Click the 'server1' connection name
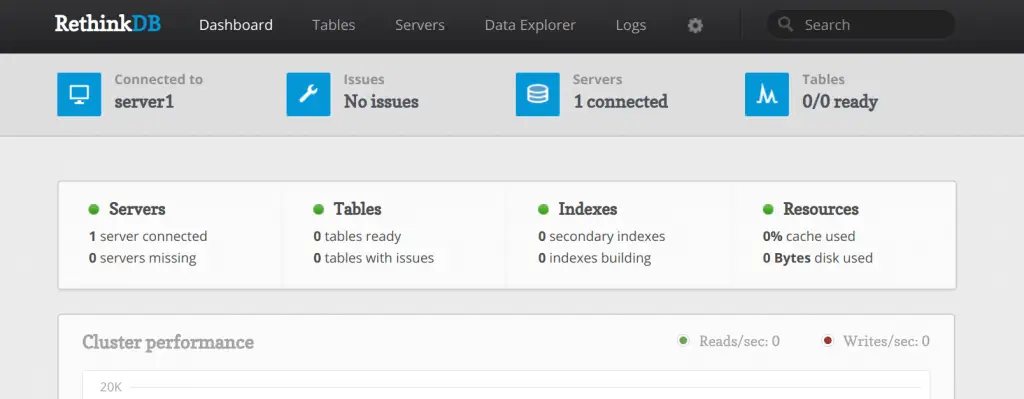This screenshot has width=1024, height=399. [144, 102]
